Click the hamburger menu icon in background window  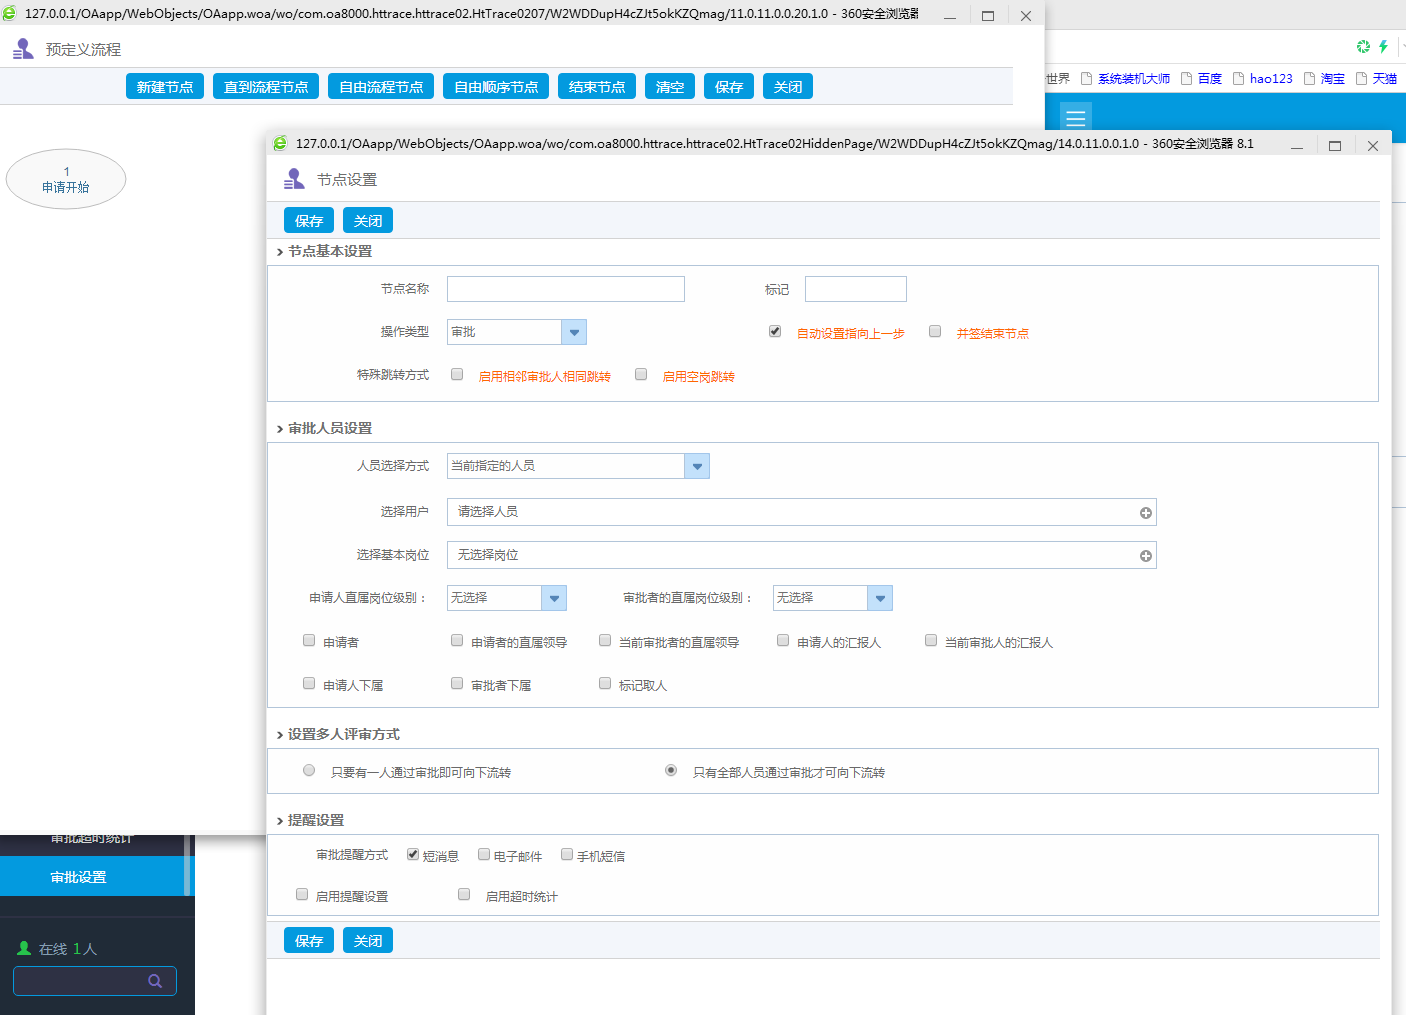point(1076,118)
